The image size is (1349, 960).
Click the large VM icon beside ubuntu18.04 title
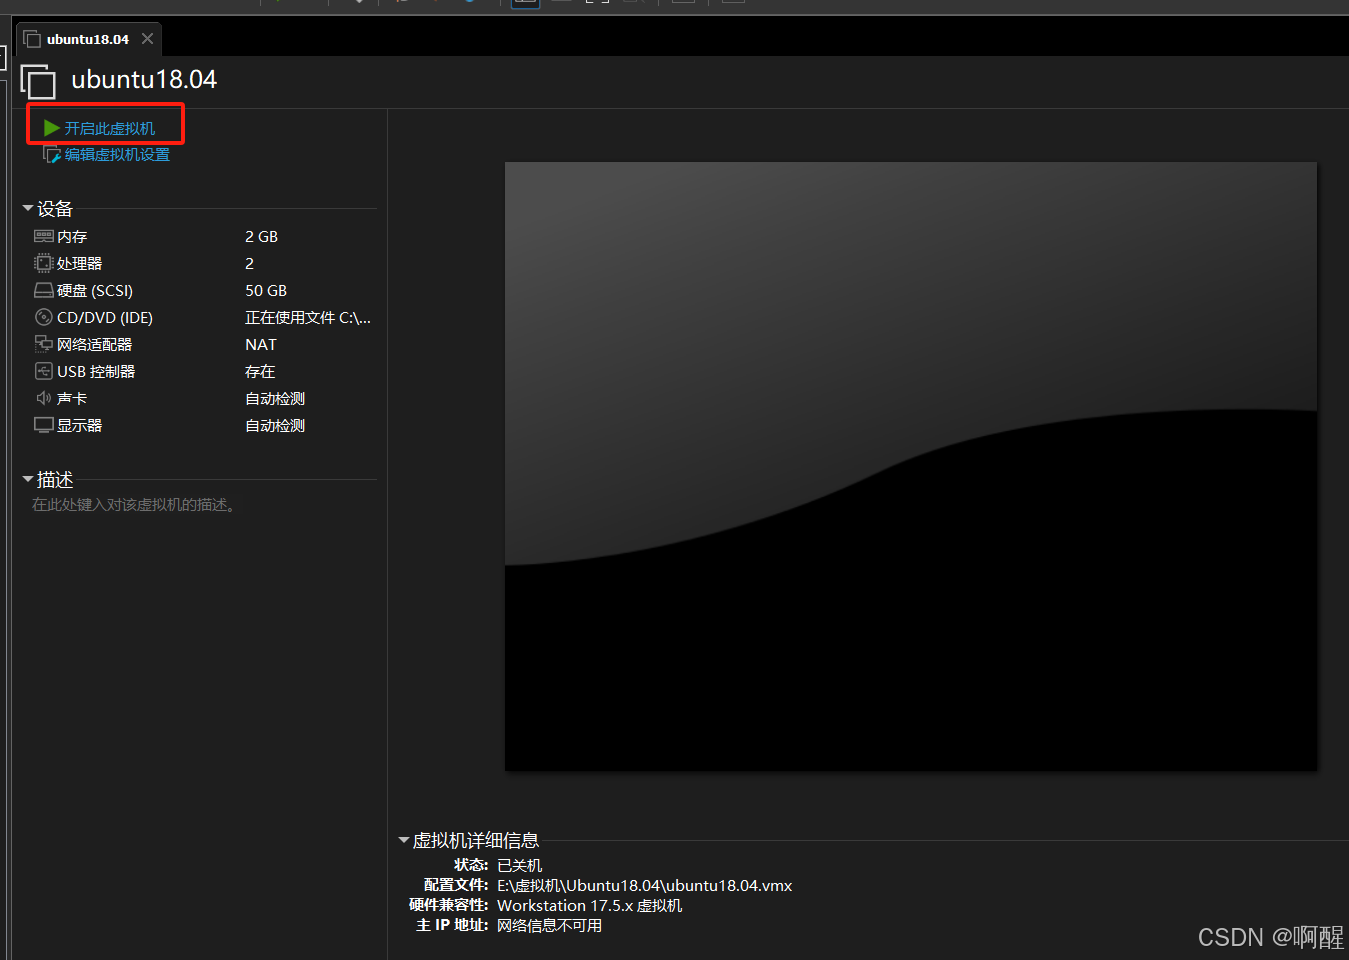[x=38, y=81]
